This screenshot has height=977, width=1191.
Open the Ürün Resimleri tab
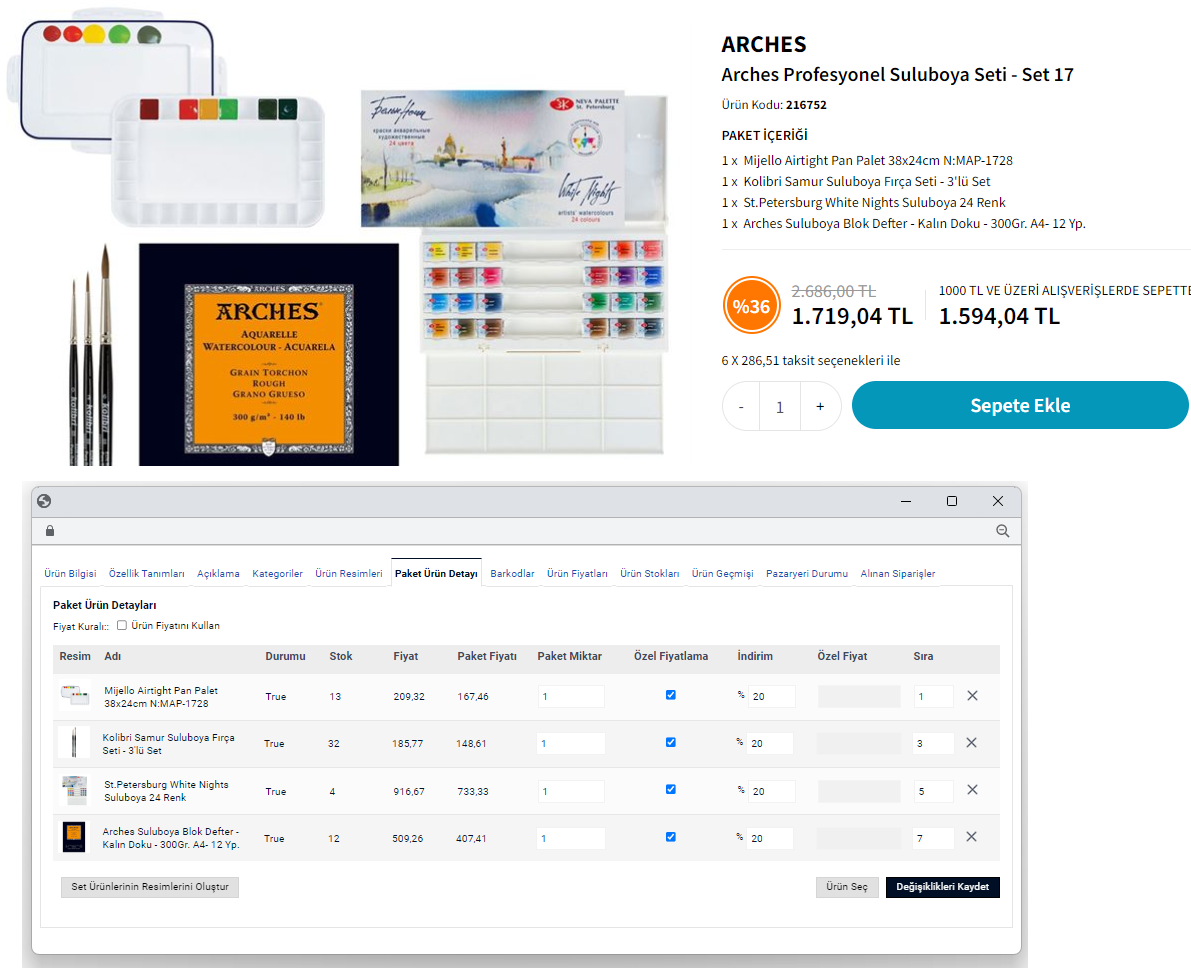349,574
